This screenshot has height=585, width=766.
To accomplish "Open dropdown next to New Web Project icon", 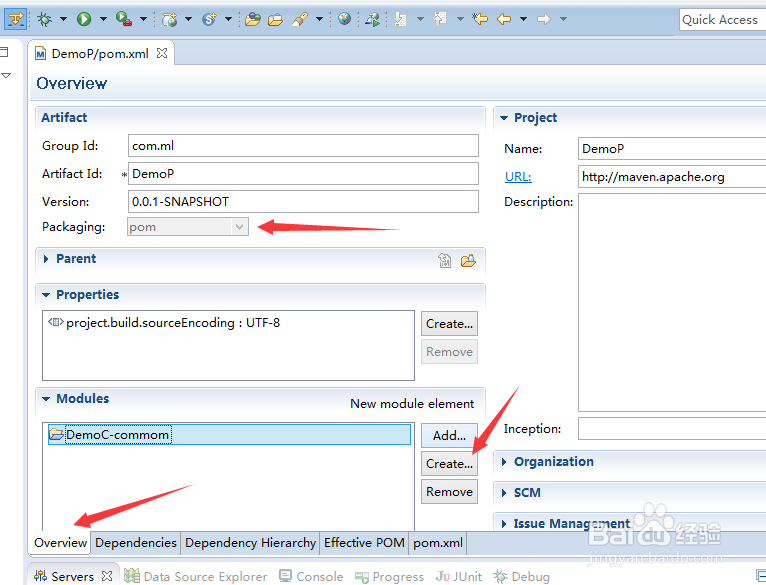I will (188, 19).
